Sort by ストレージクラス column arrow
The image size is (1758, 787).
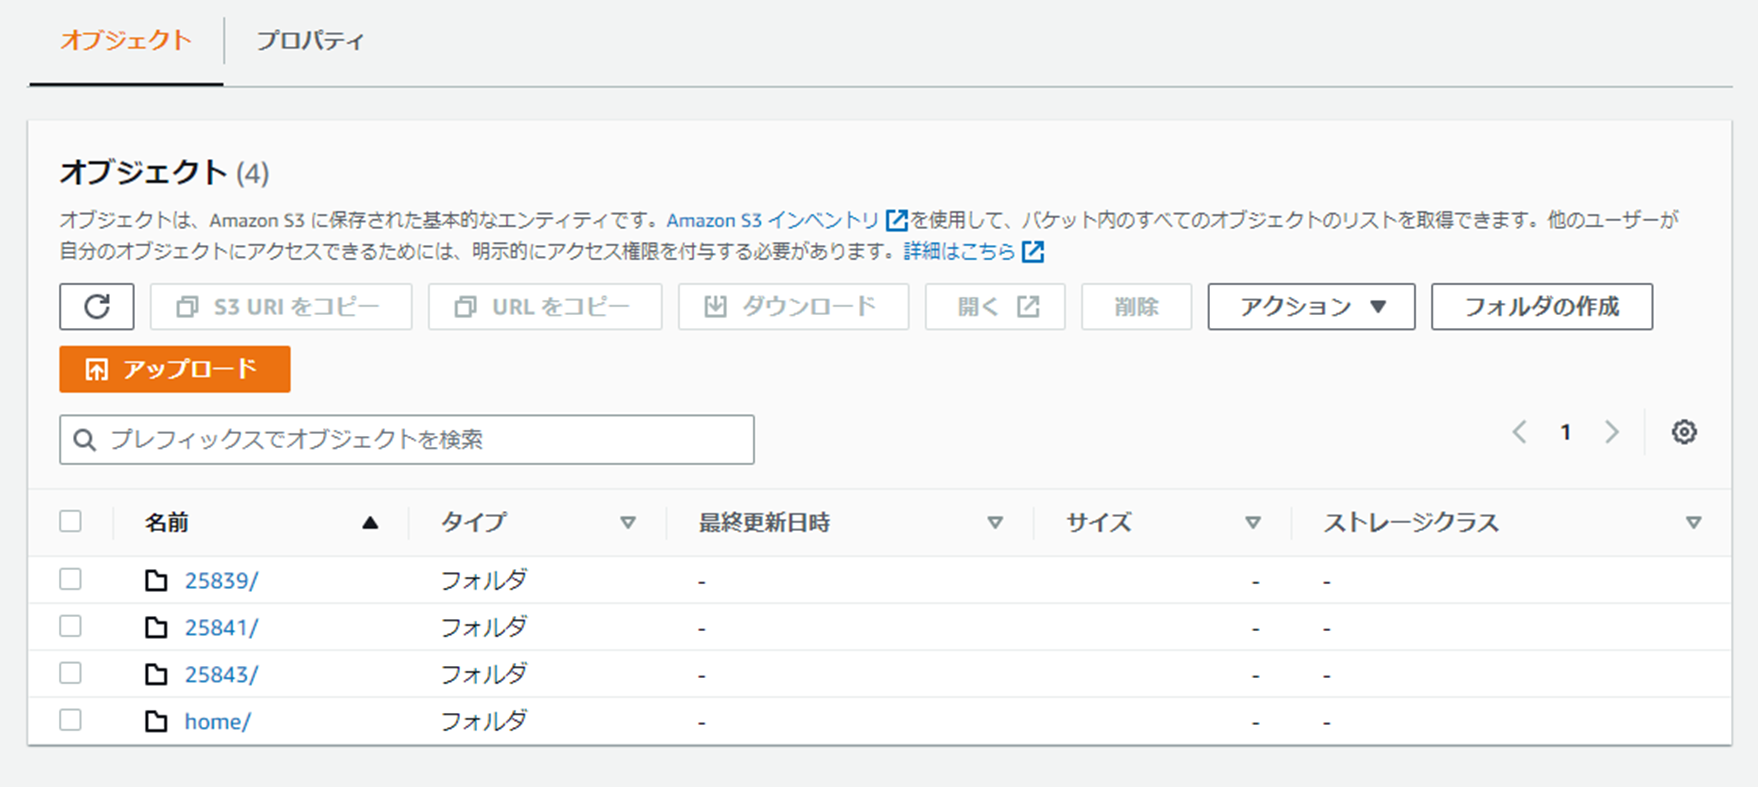1693,522
